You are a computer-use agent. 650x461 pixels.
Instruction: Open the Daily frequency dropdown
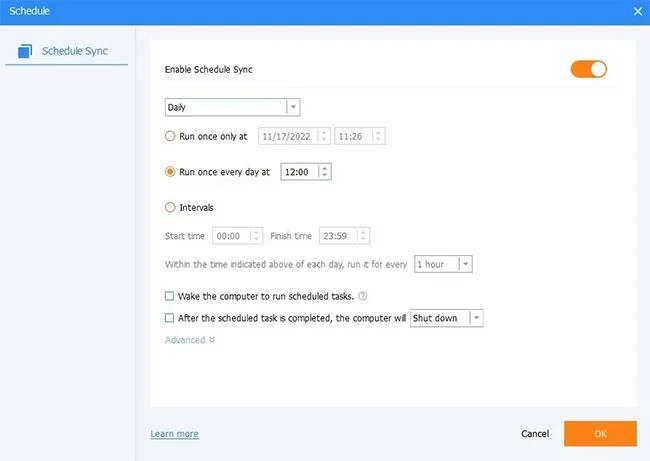[x=232, y=107]
